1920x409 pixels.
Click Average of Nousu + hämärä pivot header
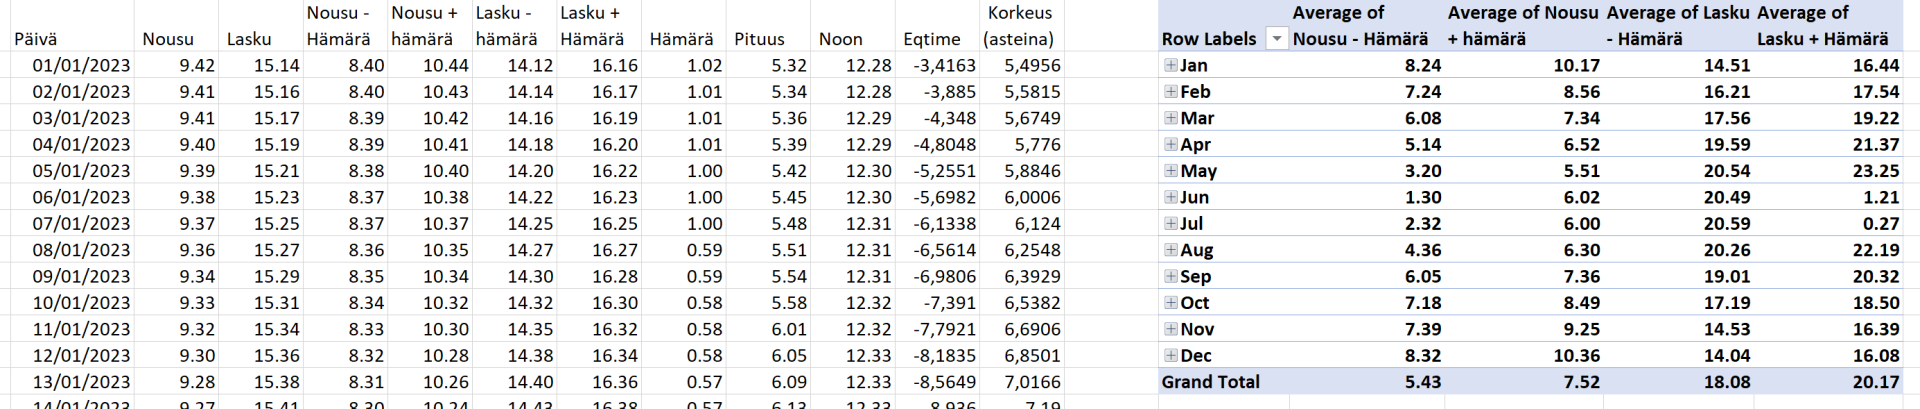pos(1523,26)
